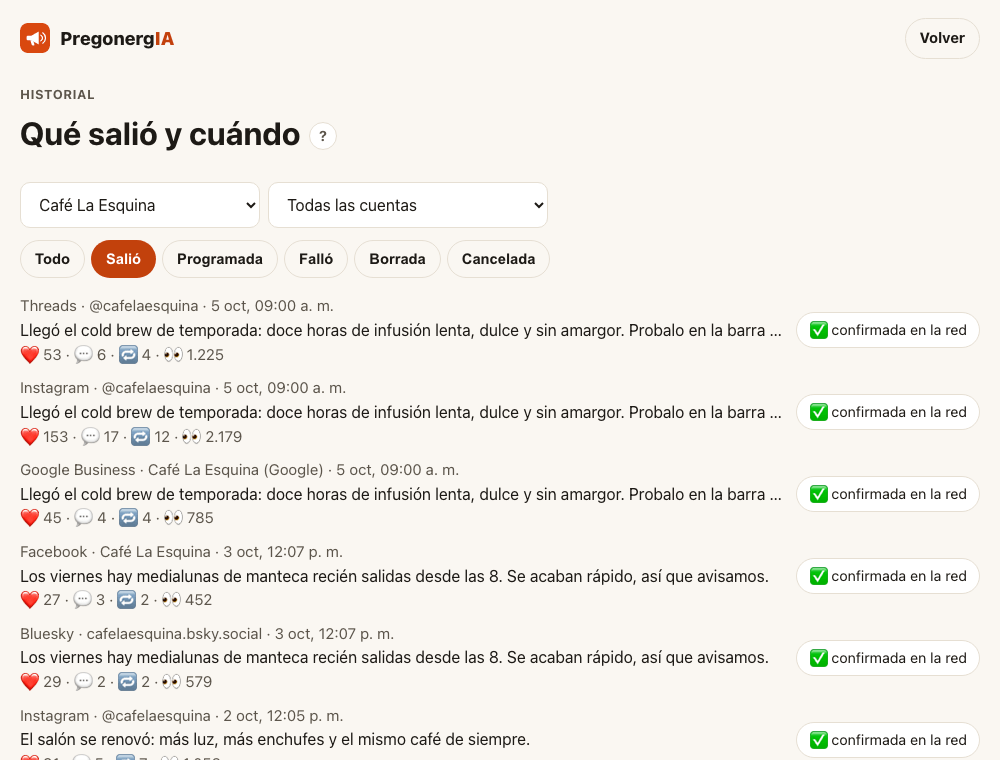Click heart icon on Instagram 5 oct post
1000x760 pixels.
tap(29, 437)
